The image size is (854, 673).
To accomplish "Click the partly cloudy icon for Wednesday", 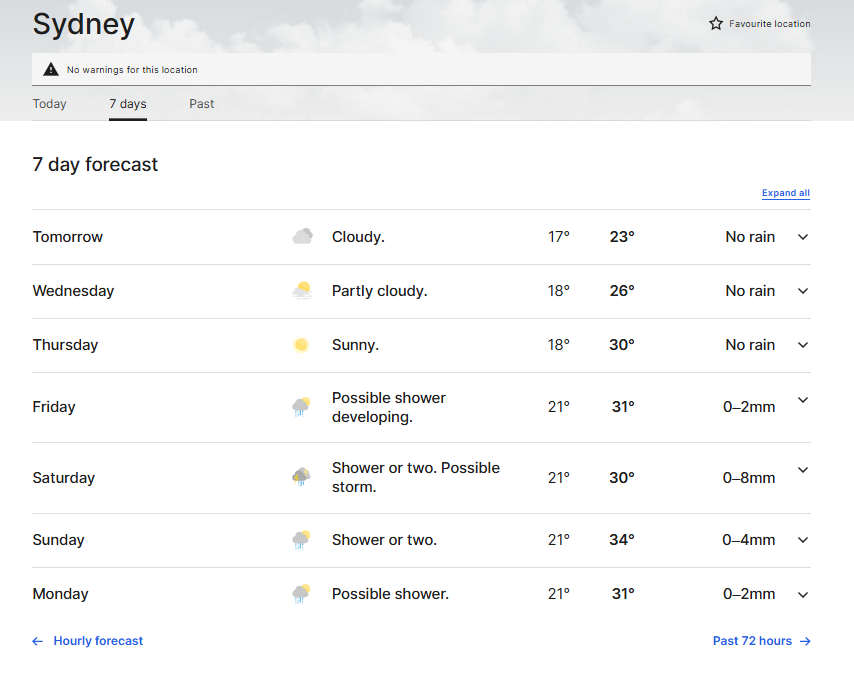I will 302,290.
